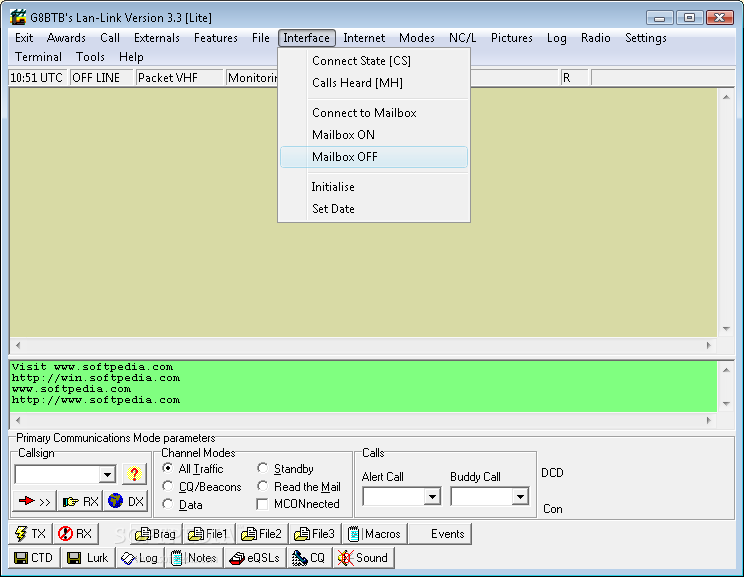The image size is (744, 577).
Task: Open the Radio menu
Action: point(596,38)
